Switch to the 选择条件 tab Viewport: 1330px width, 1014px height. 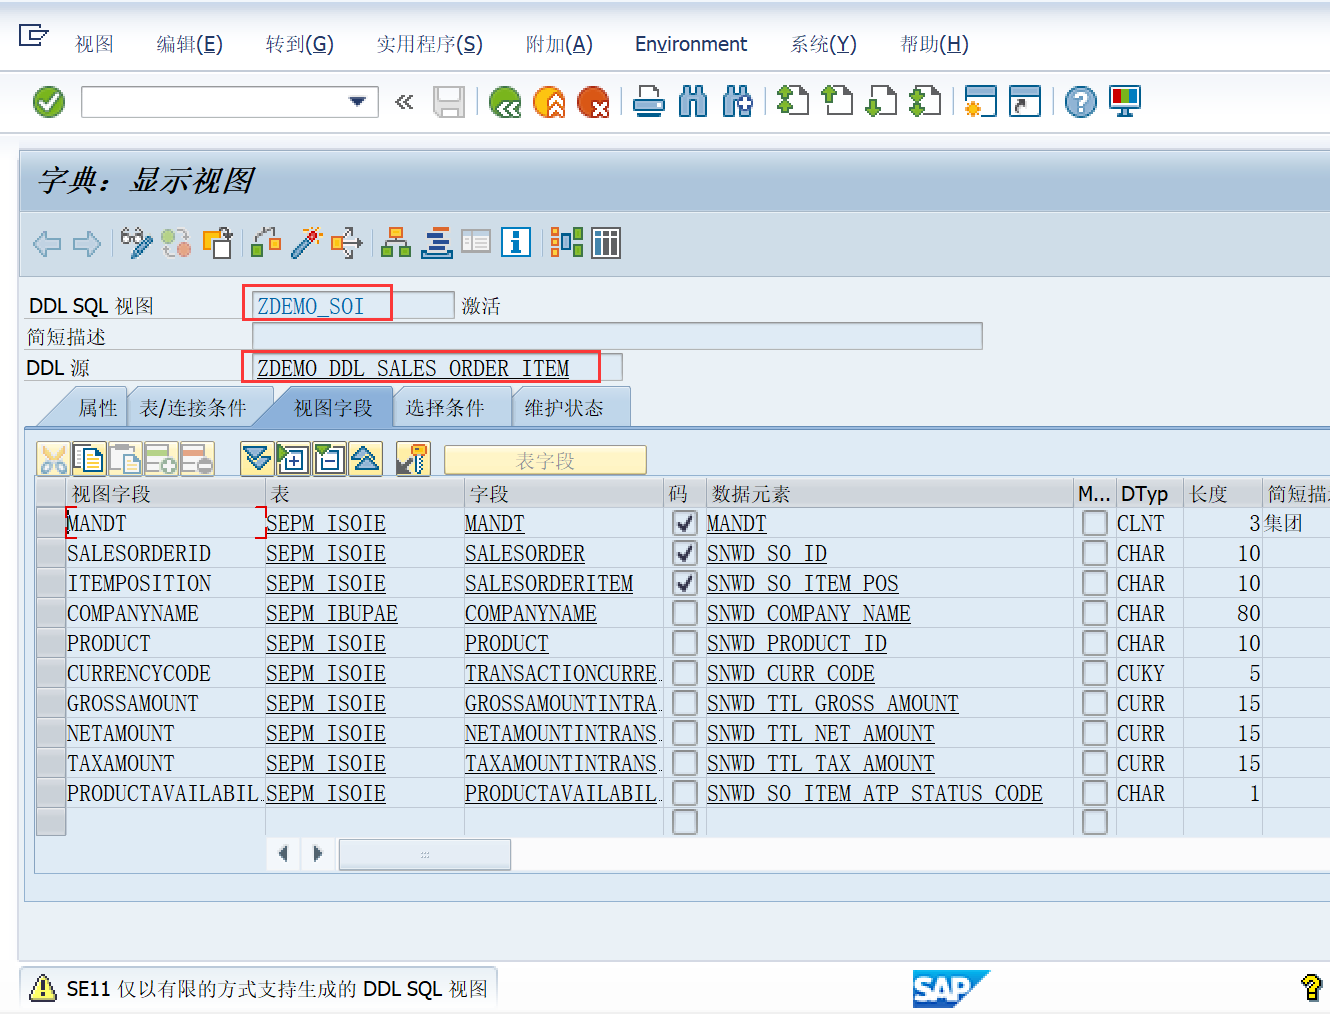pos(445,408)
